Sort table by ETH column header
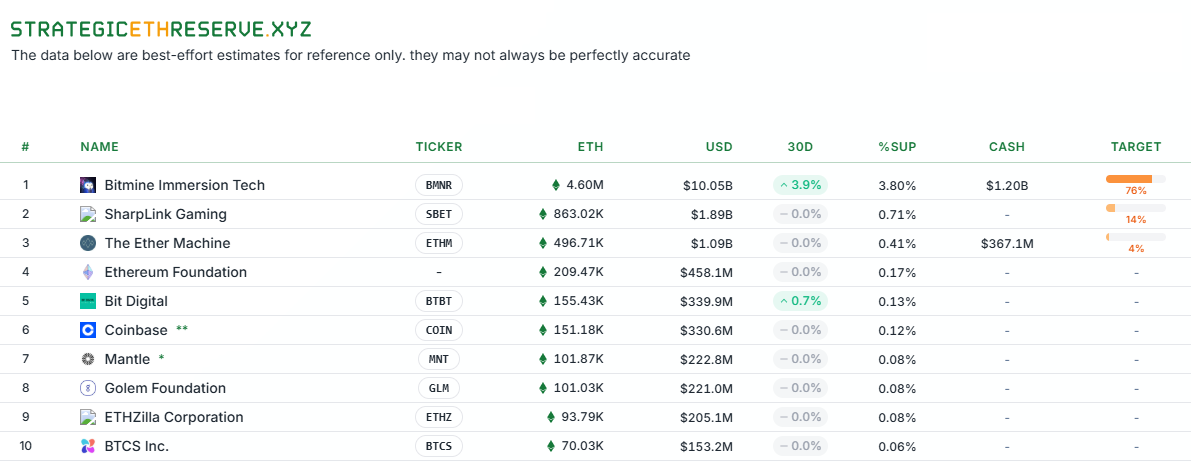Viewport: 1196px width, 462px height. tap(590, 147)
